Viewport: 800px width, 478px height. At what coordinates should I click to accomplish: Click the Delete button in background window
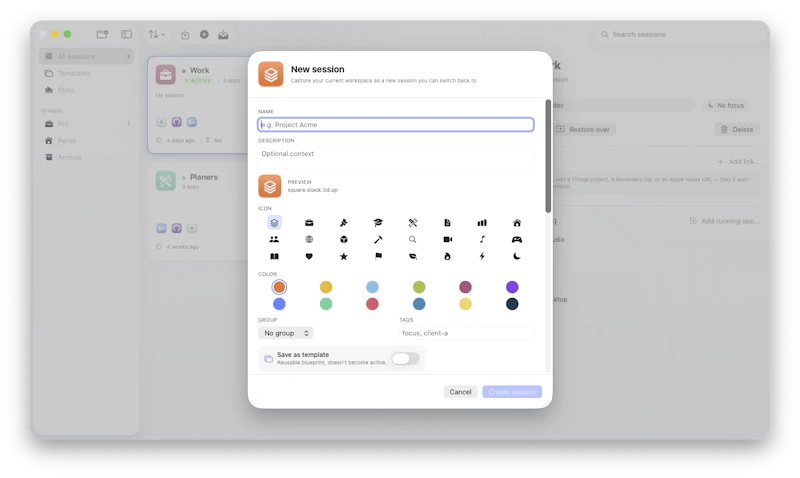(x=737, y=129)
